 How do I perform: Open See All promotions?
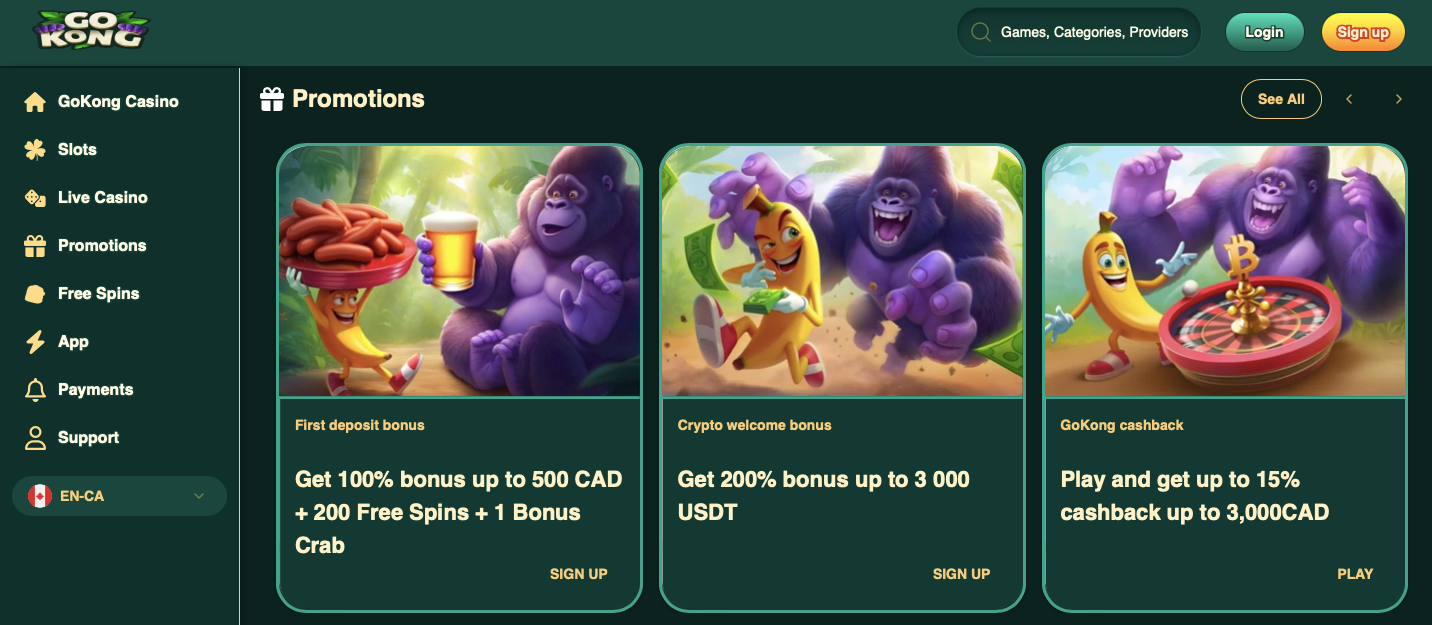pyautogui.click(x=1281, y=99)
